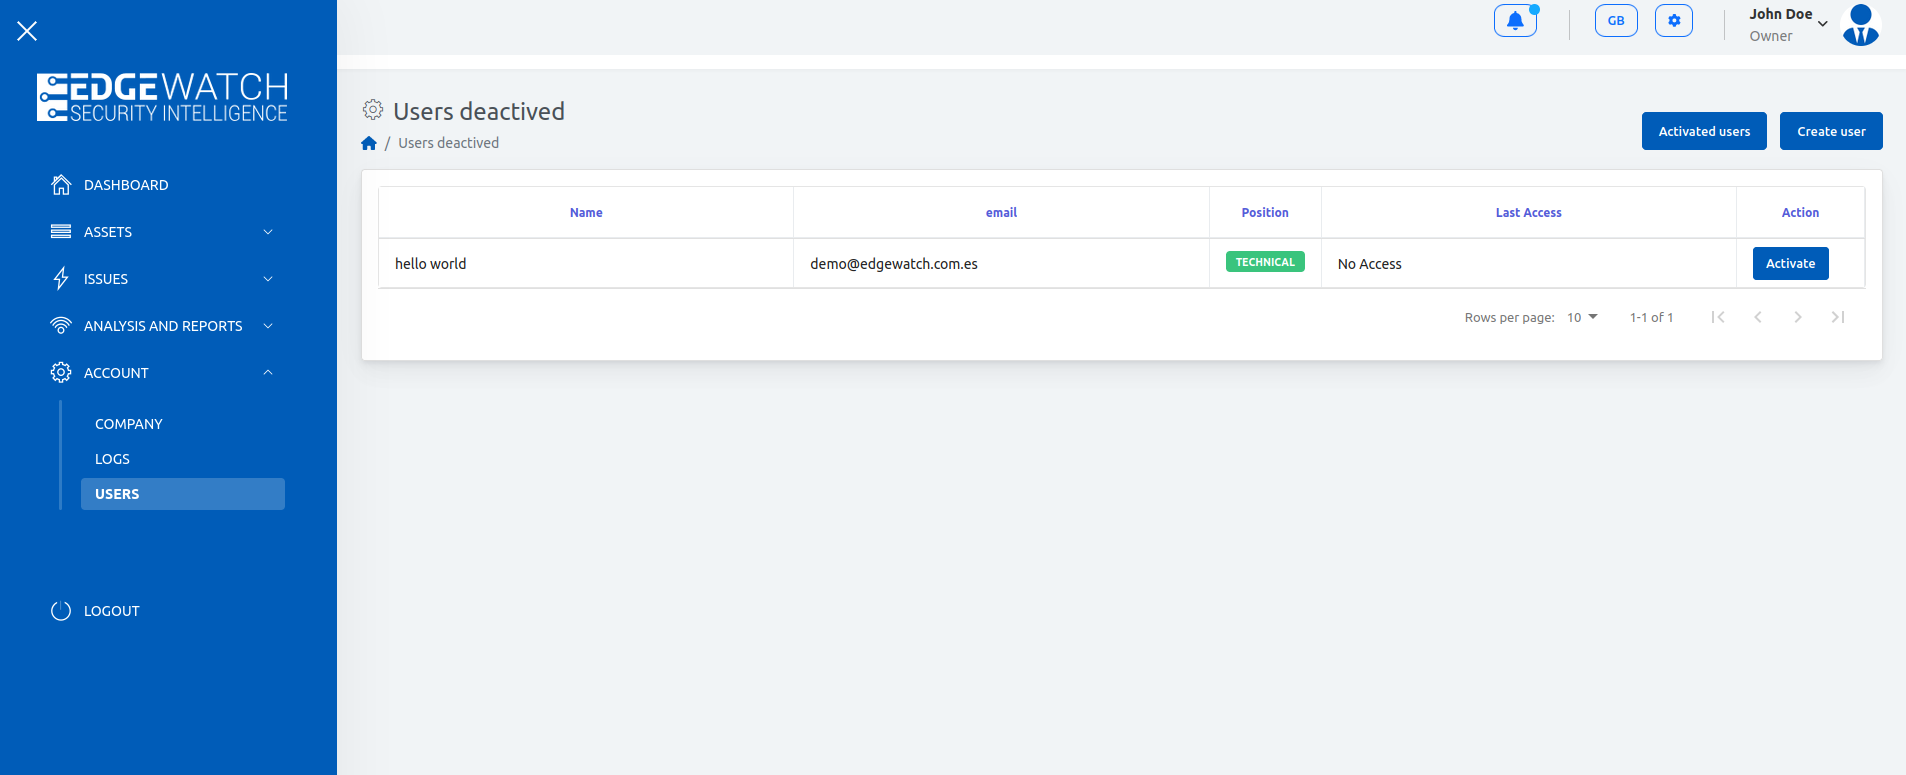Click the Assets stack icon
1906x775 pixels.
coord(61,232)
